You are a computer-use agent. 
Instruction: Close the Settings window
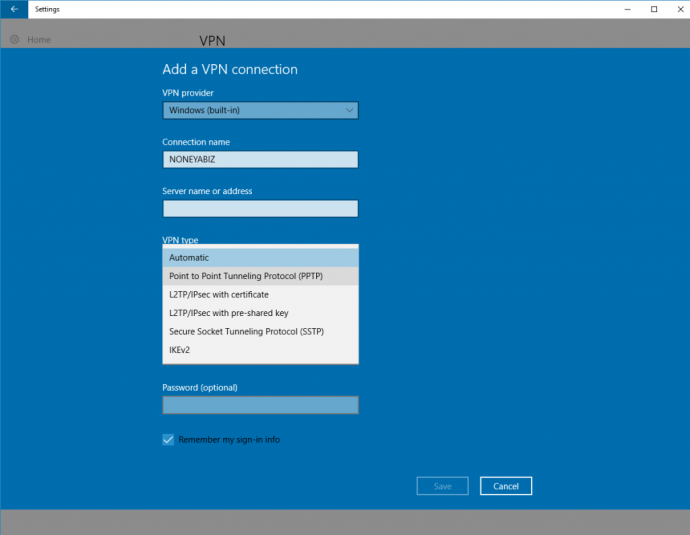(678, 9)
